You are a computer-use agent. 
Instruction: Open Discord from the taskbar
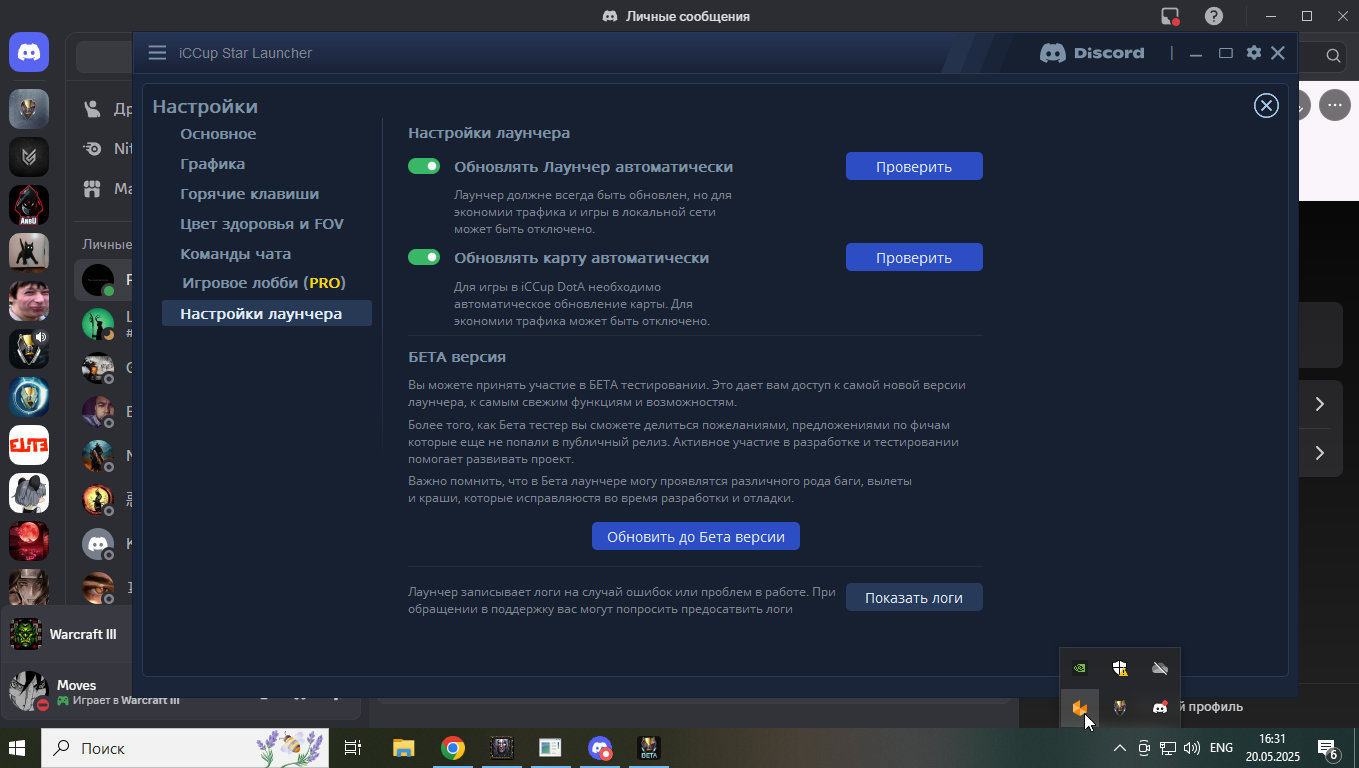(x=600, y=748)
